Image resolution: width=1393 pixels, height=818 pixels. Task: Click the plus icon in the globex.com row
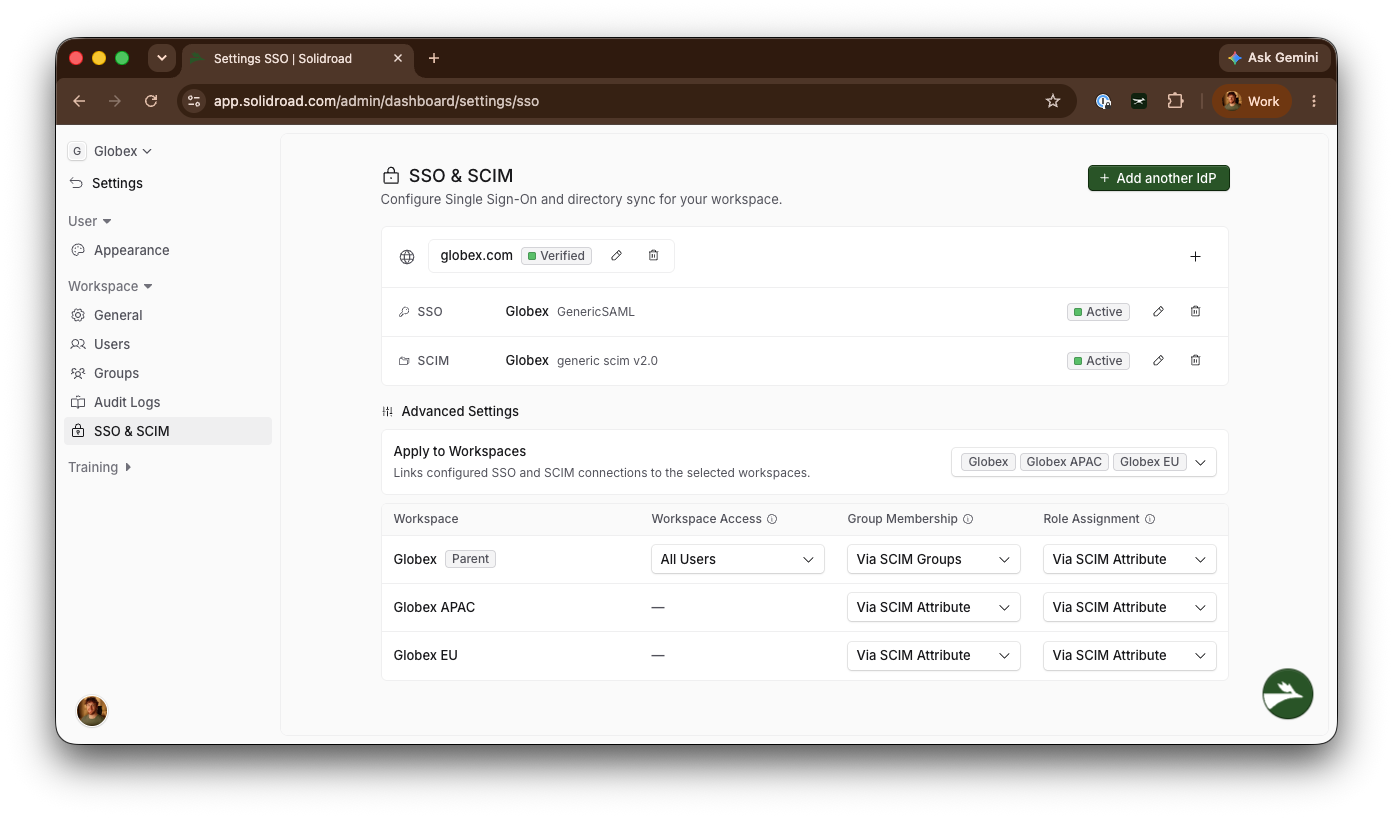pos(1195,257)
